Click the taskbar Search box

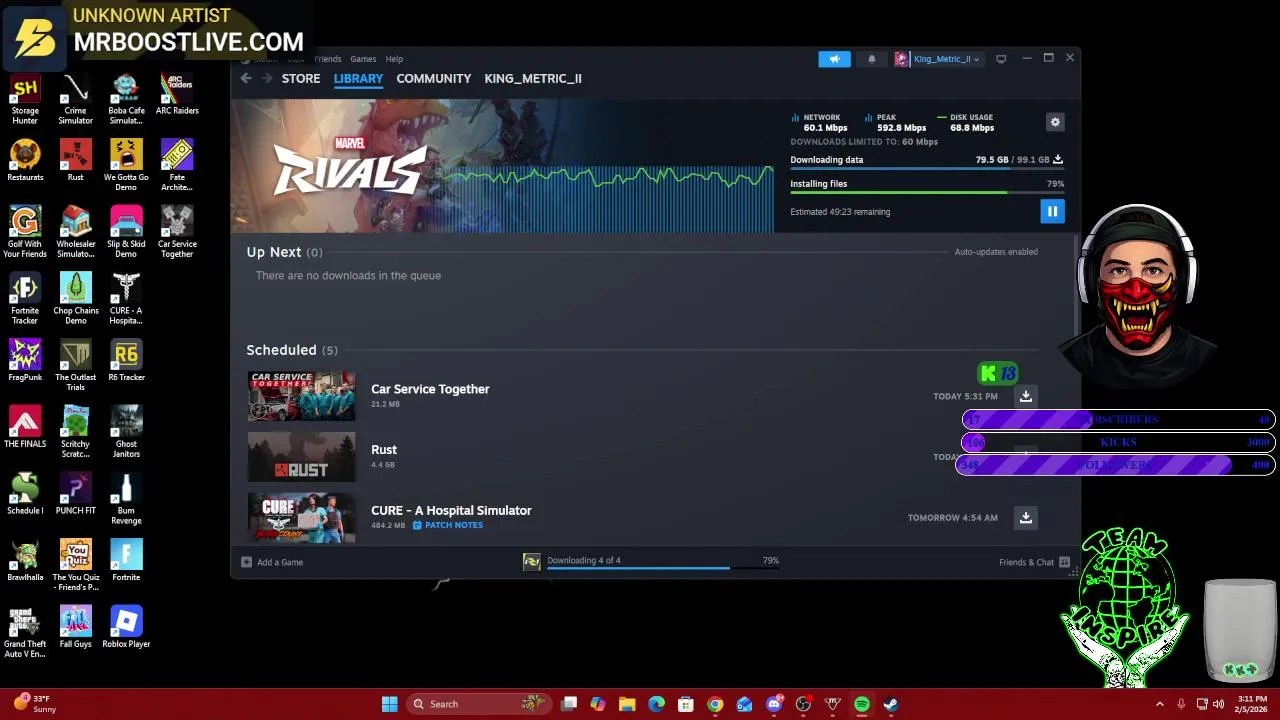pyautogui.click(x=478, y=704)
